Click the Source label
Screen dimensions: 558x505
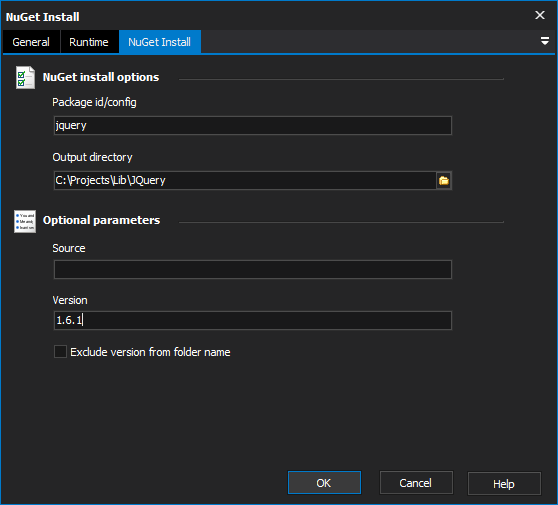click(69, 248)
